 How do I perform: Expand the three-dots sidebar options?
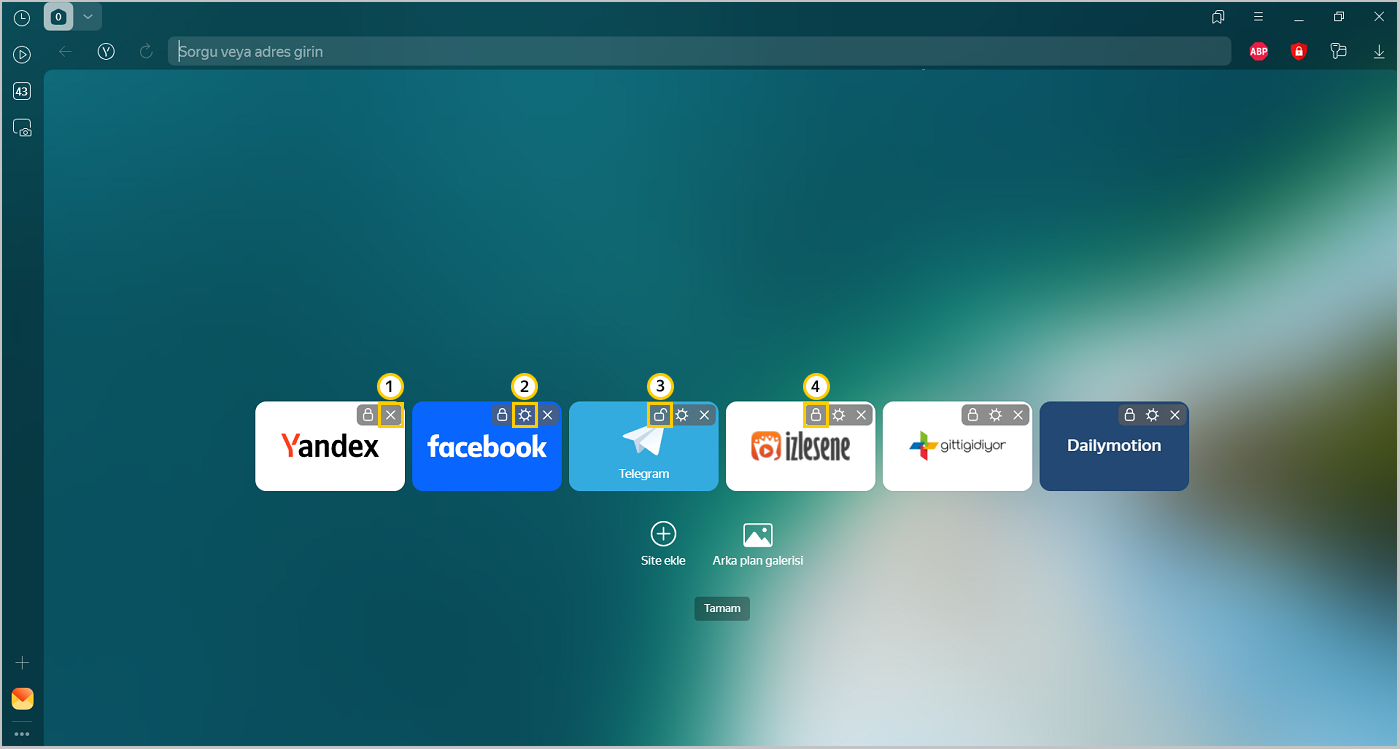point(22,734)
